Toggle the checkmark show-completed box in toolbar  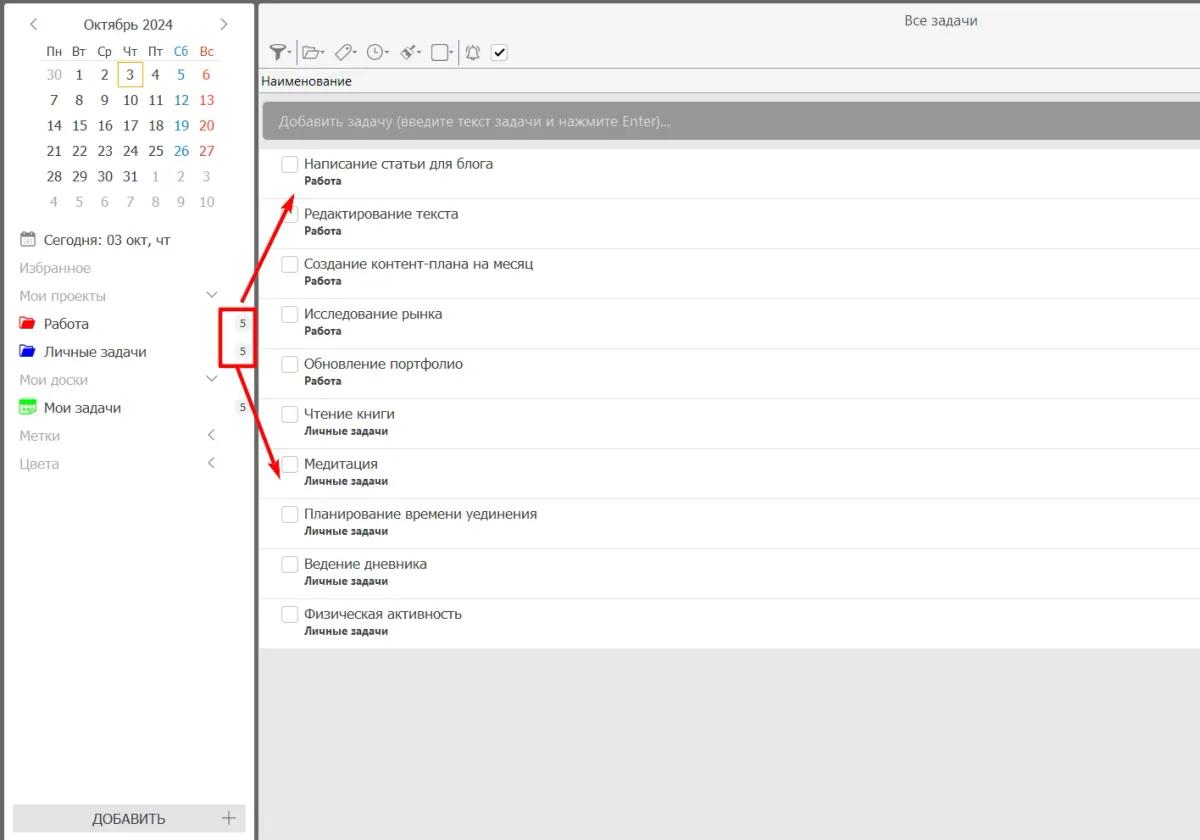[500, 53]
